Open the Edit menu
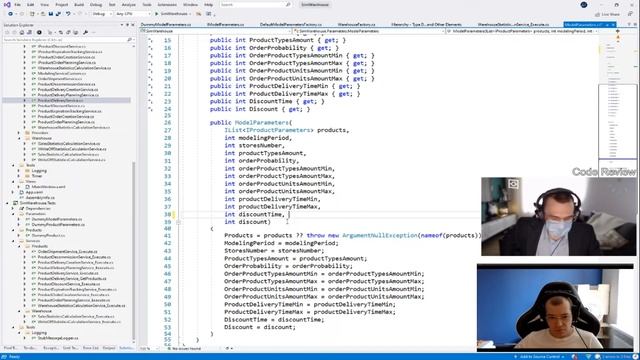 tap(31, 4)
